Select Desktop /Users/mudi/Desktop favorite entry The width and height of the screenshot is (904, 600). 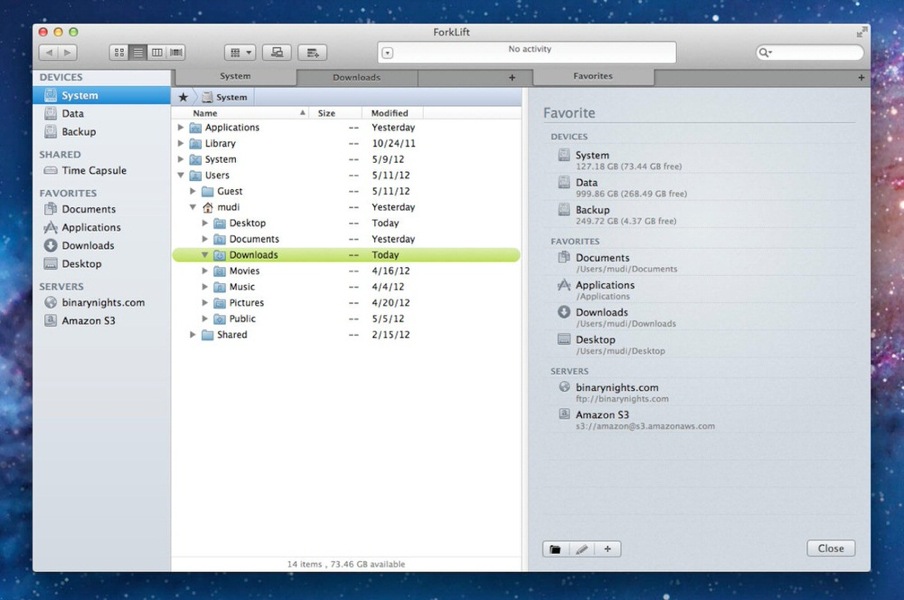[700, 344]
